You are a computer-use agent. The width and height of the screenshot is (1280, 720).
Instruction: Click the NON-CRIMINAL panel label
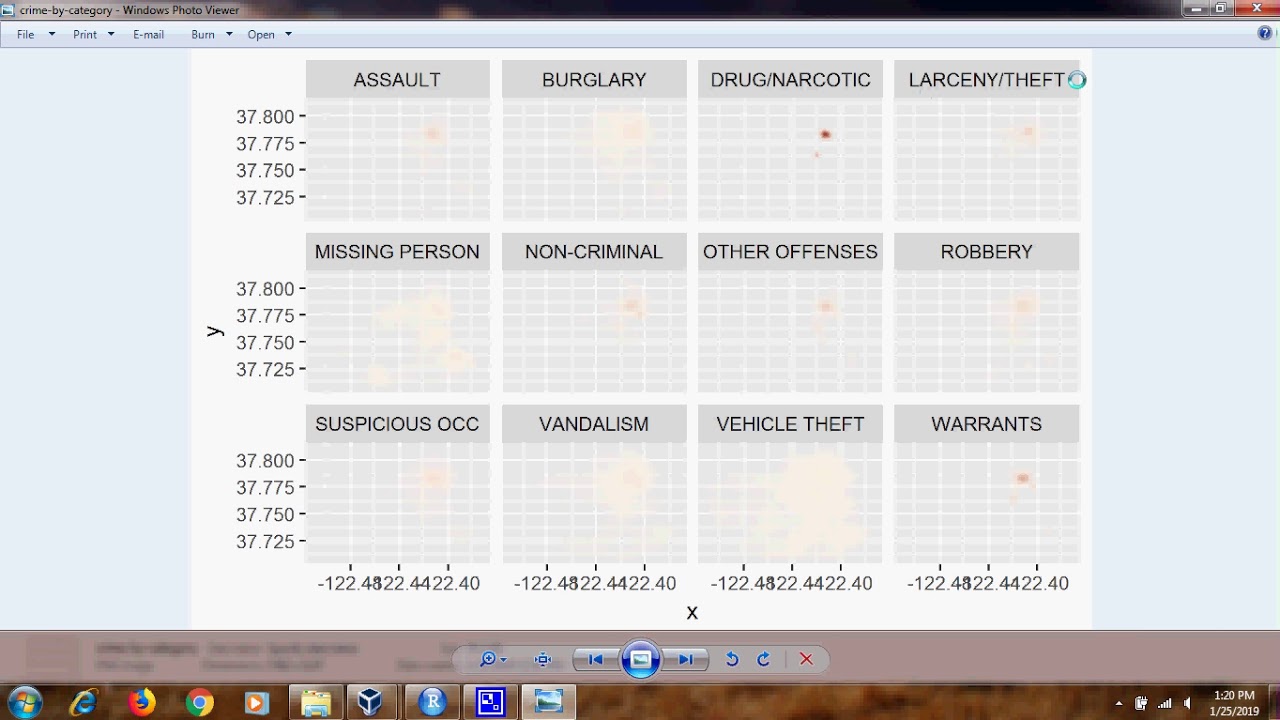[x=594, y=252]
